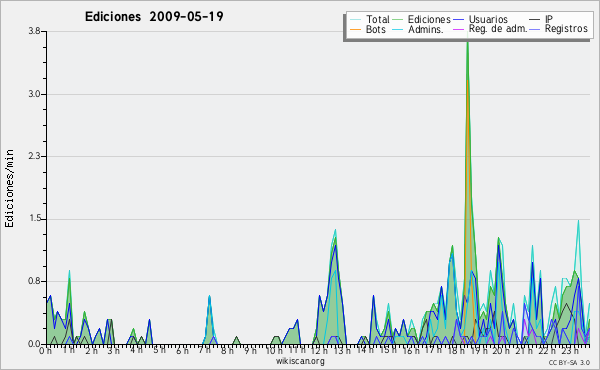Click the 0.8 y-axis value
The height and width of the screenshot is (370, 600).
coord(35,282)
